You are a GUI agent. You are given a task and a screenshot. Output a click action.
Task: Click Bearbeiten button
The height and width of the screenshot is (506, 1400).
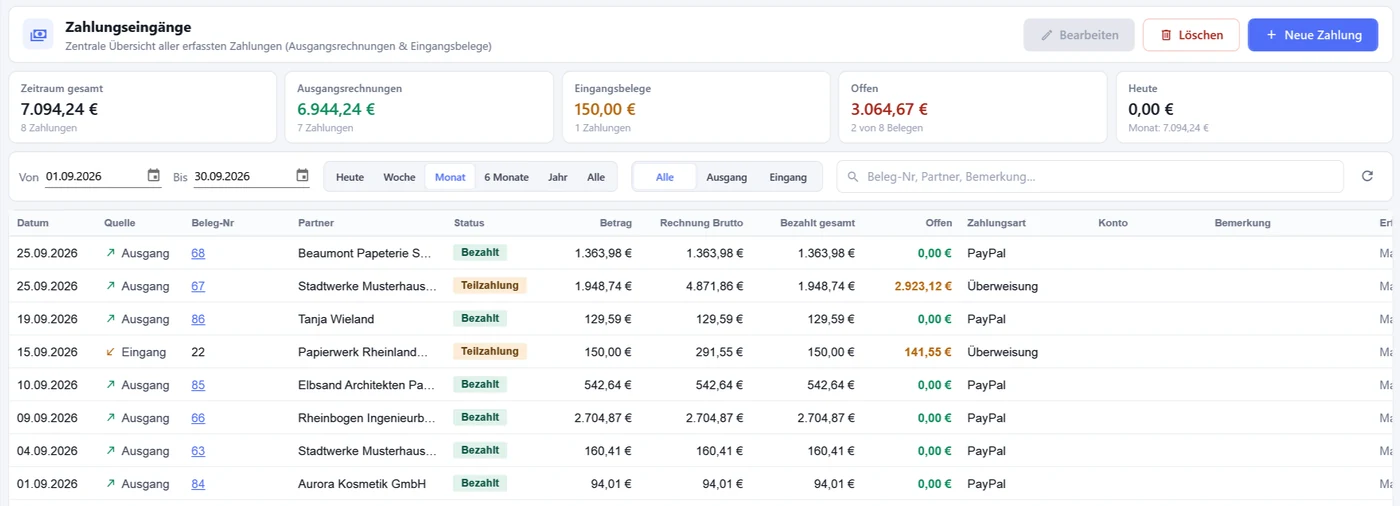coord(1079,35)
